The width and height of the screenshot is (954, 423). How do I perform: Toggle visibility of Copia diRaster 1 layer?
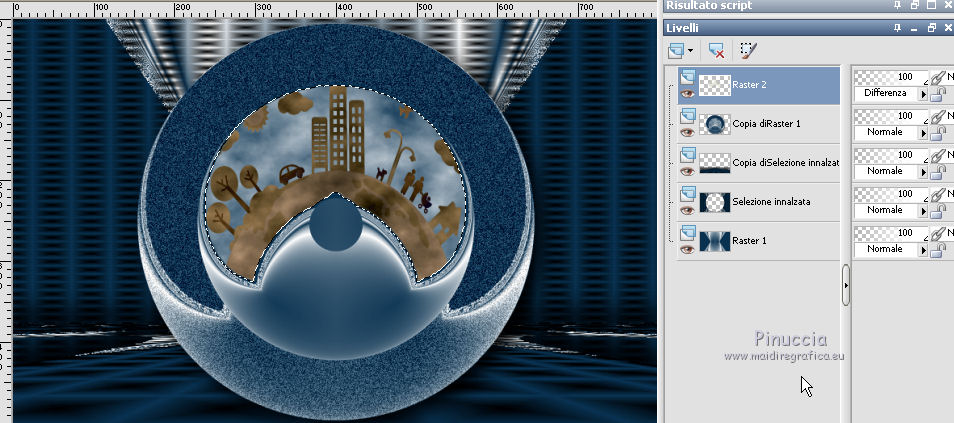coord(687,132)
